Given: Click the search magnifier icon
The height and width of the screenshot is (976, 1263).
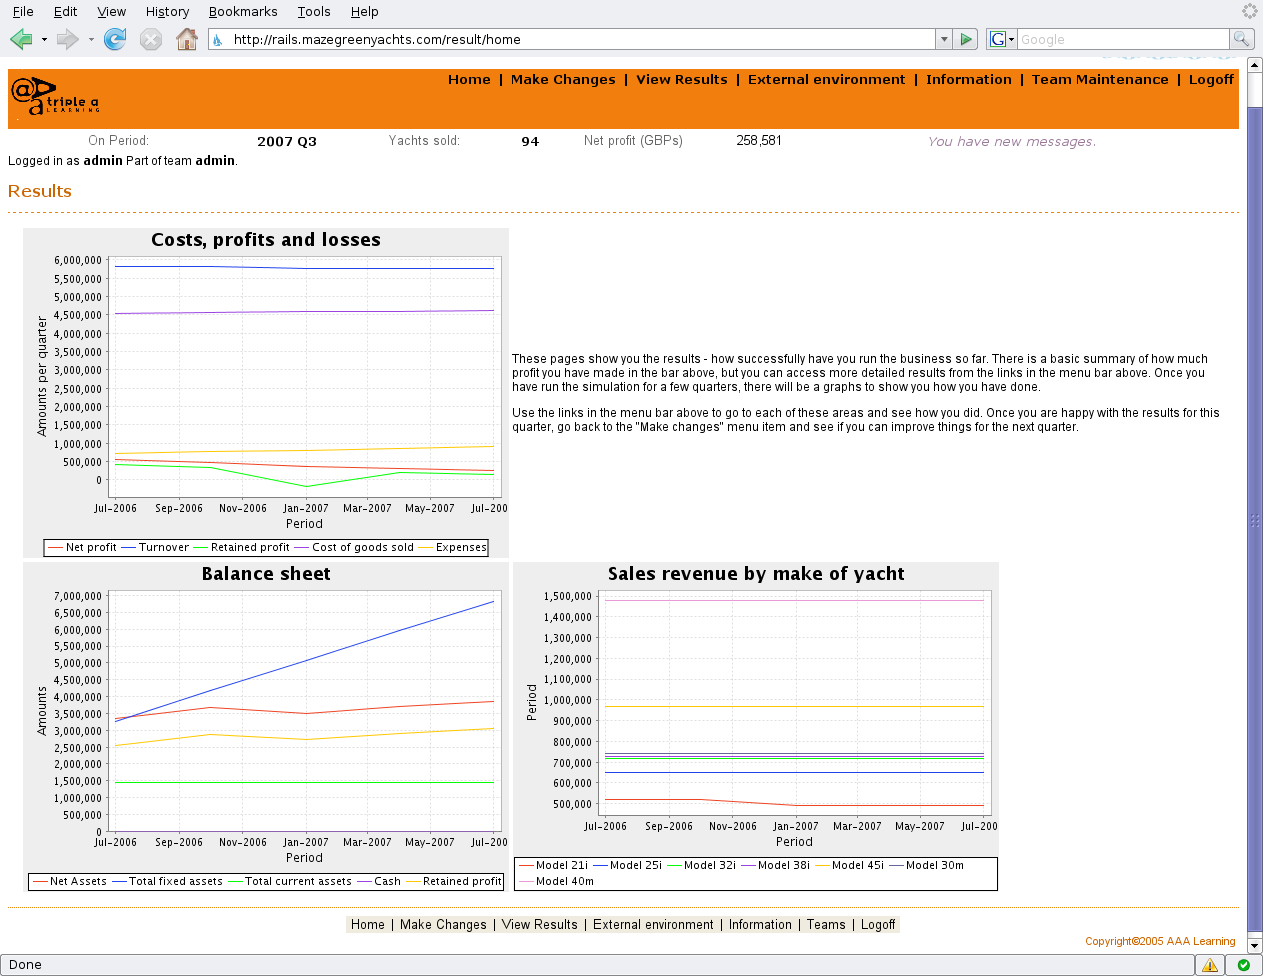Looking at the screenshot, I should (1241, 39).
